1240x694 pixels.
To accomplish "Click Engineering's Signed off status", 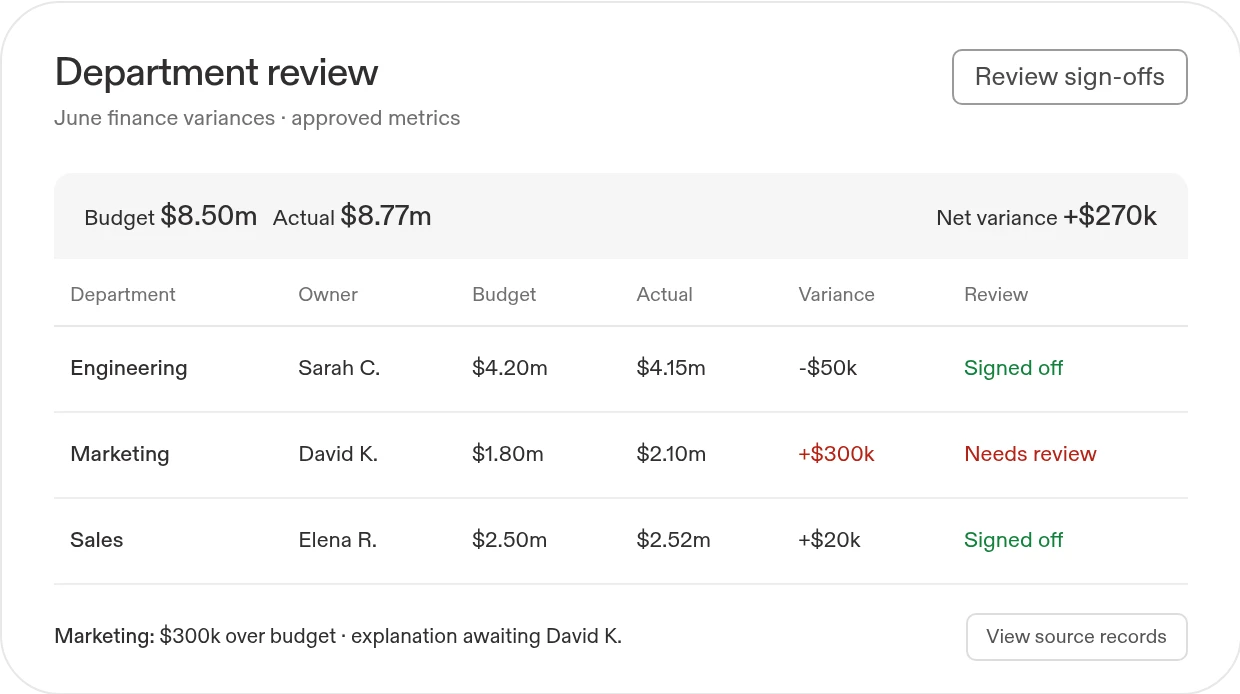I will click(x=1013, y=369).
